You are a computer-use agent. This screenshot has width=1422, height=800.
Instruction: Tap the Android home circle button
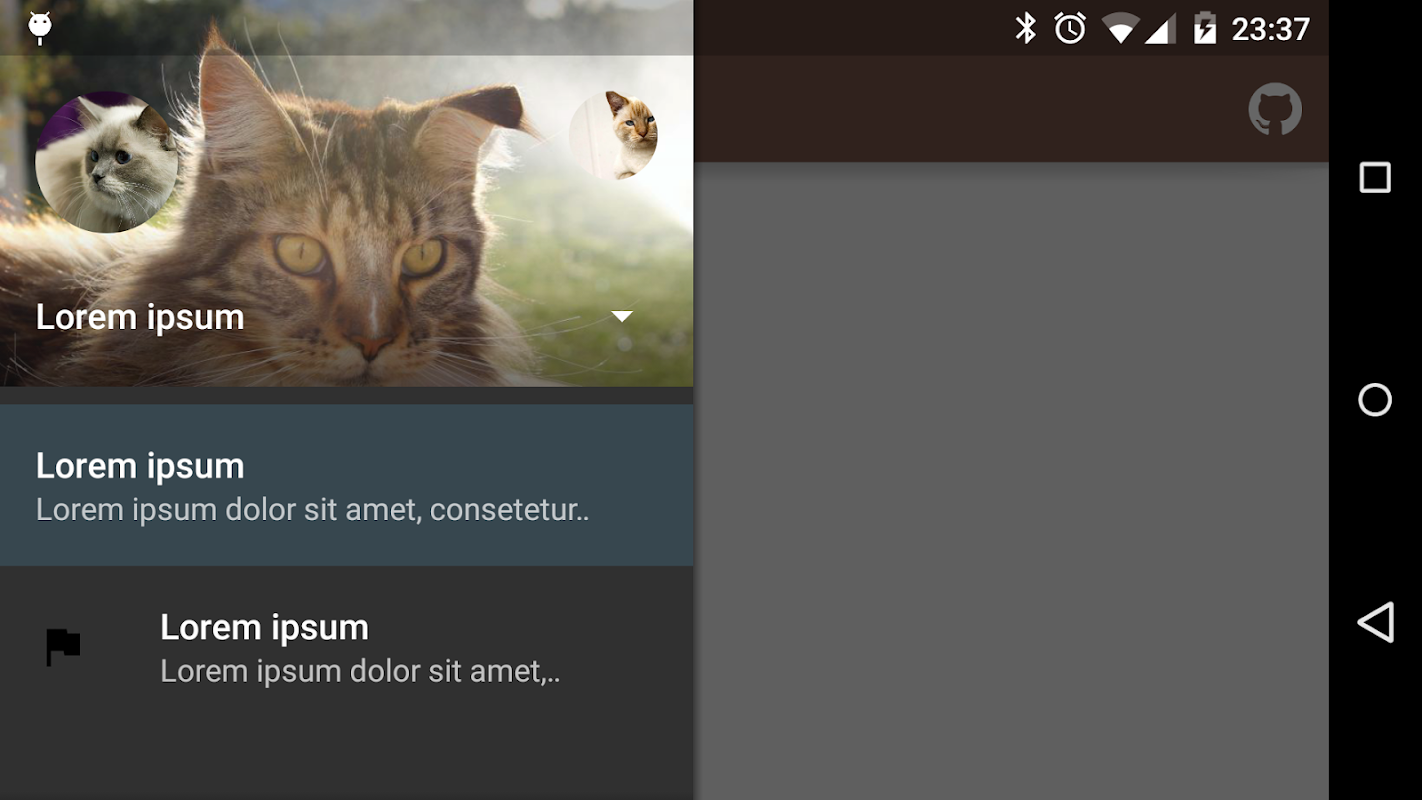coord(1375,400)
